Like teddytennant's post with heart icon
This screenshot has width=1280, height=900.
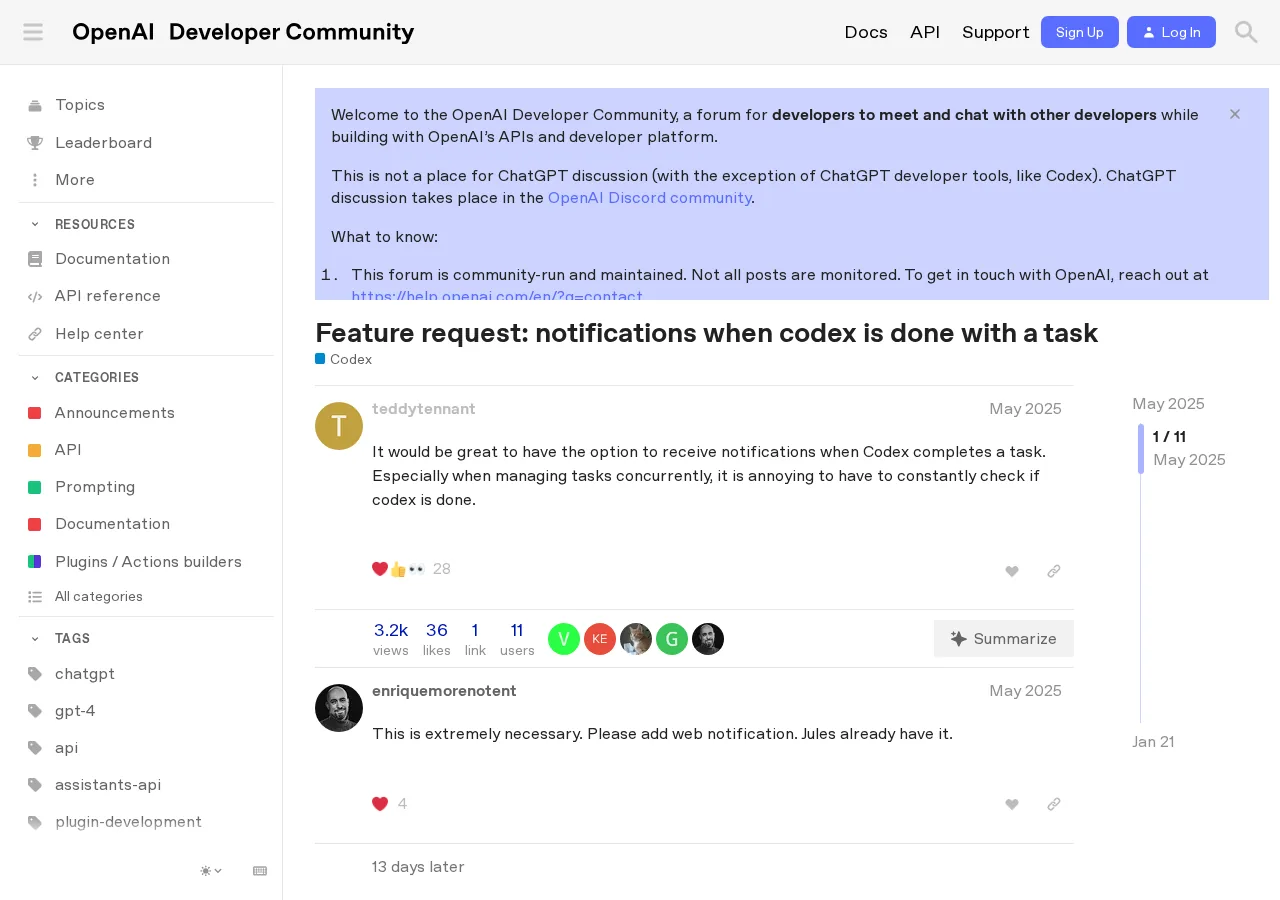pyautogui.click(x=1012, y=571)
